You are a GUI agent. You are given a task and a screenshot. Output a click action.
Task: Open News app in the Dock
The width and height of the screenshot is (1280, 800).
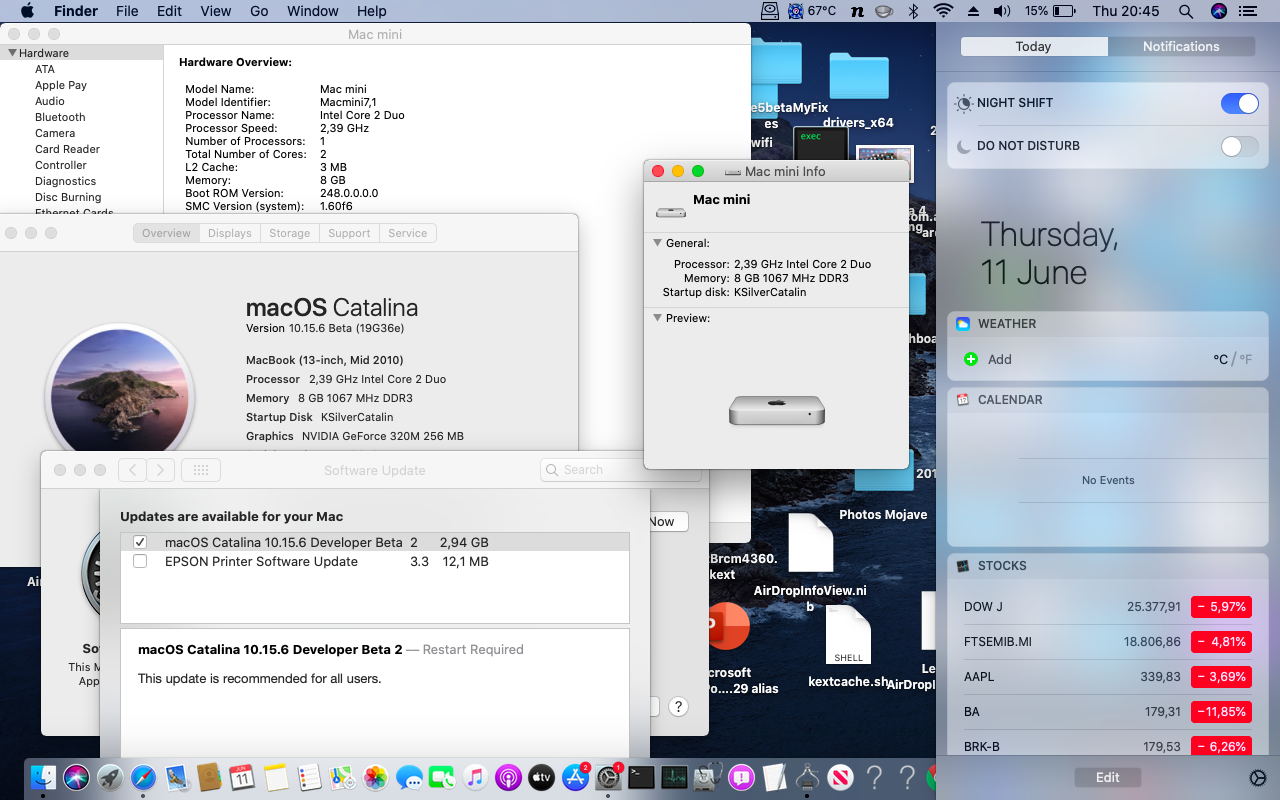click(x=841, y=777)
